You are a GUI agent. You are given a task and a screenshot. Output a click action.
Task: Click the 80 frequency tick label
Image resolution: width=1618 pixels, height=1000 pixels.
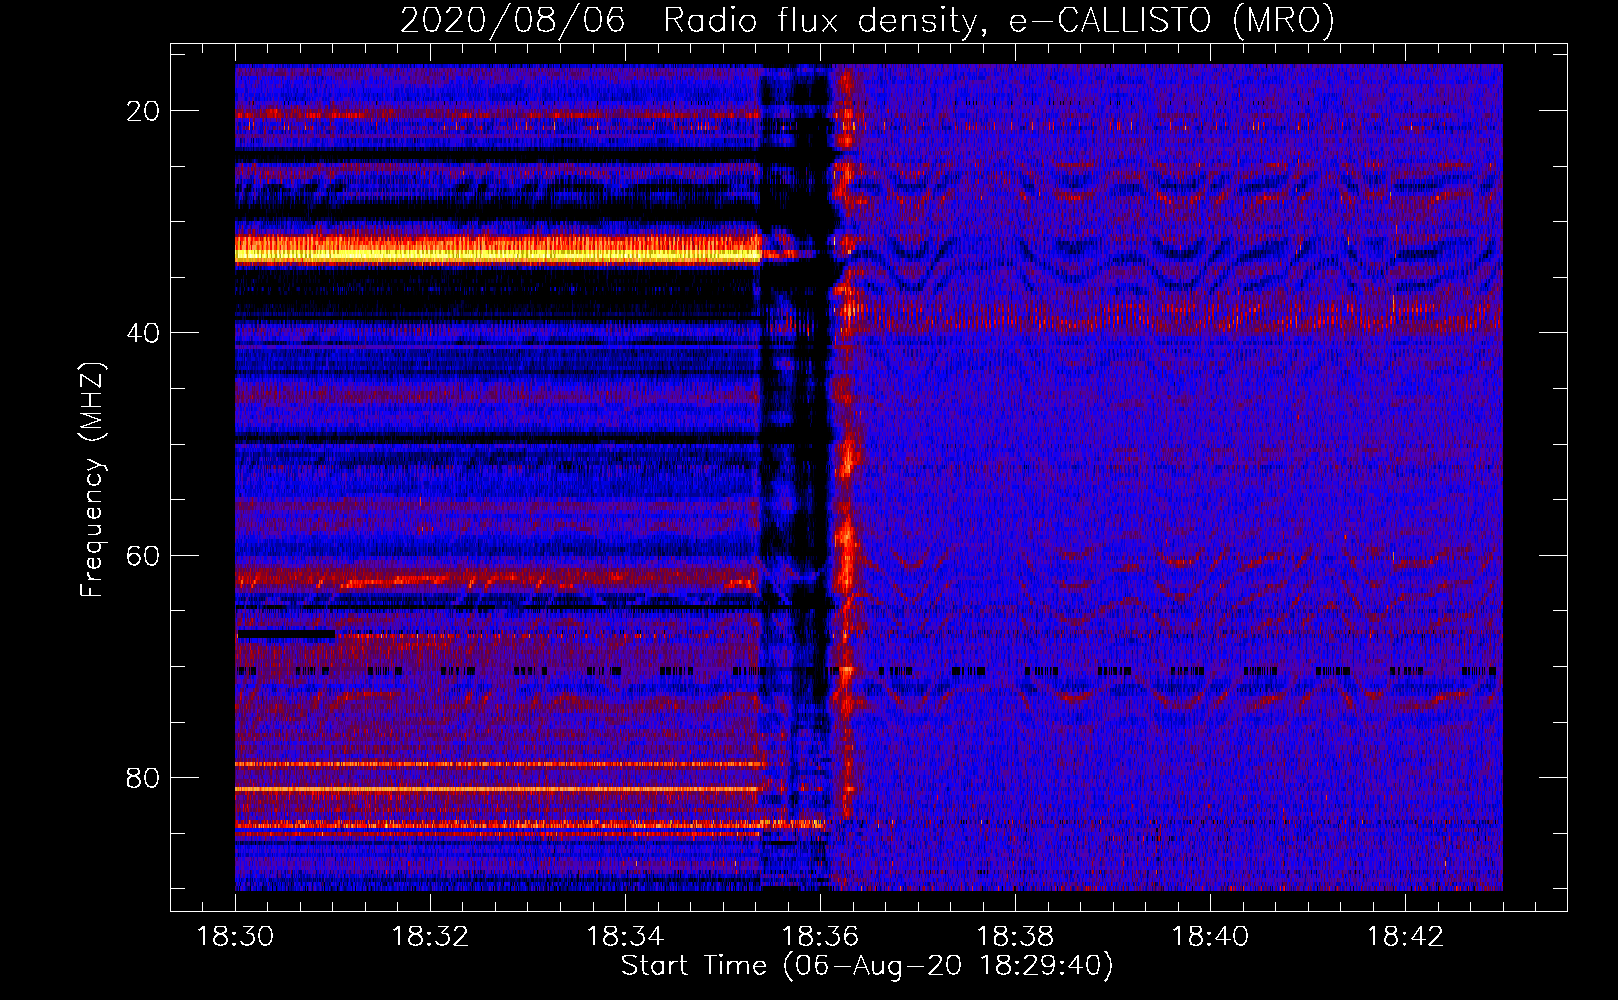point(143,777)
